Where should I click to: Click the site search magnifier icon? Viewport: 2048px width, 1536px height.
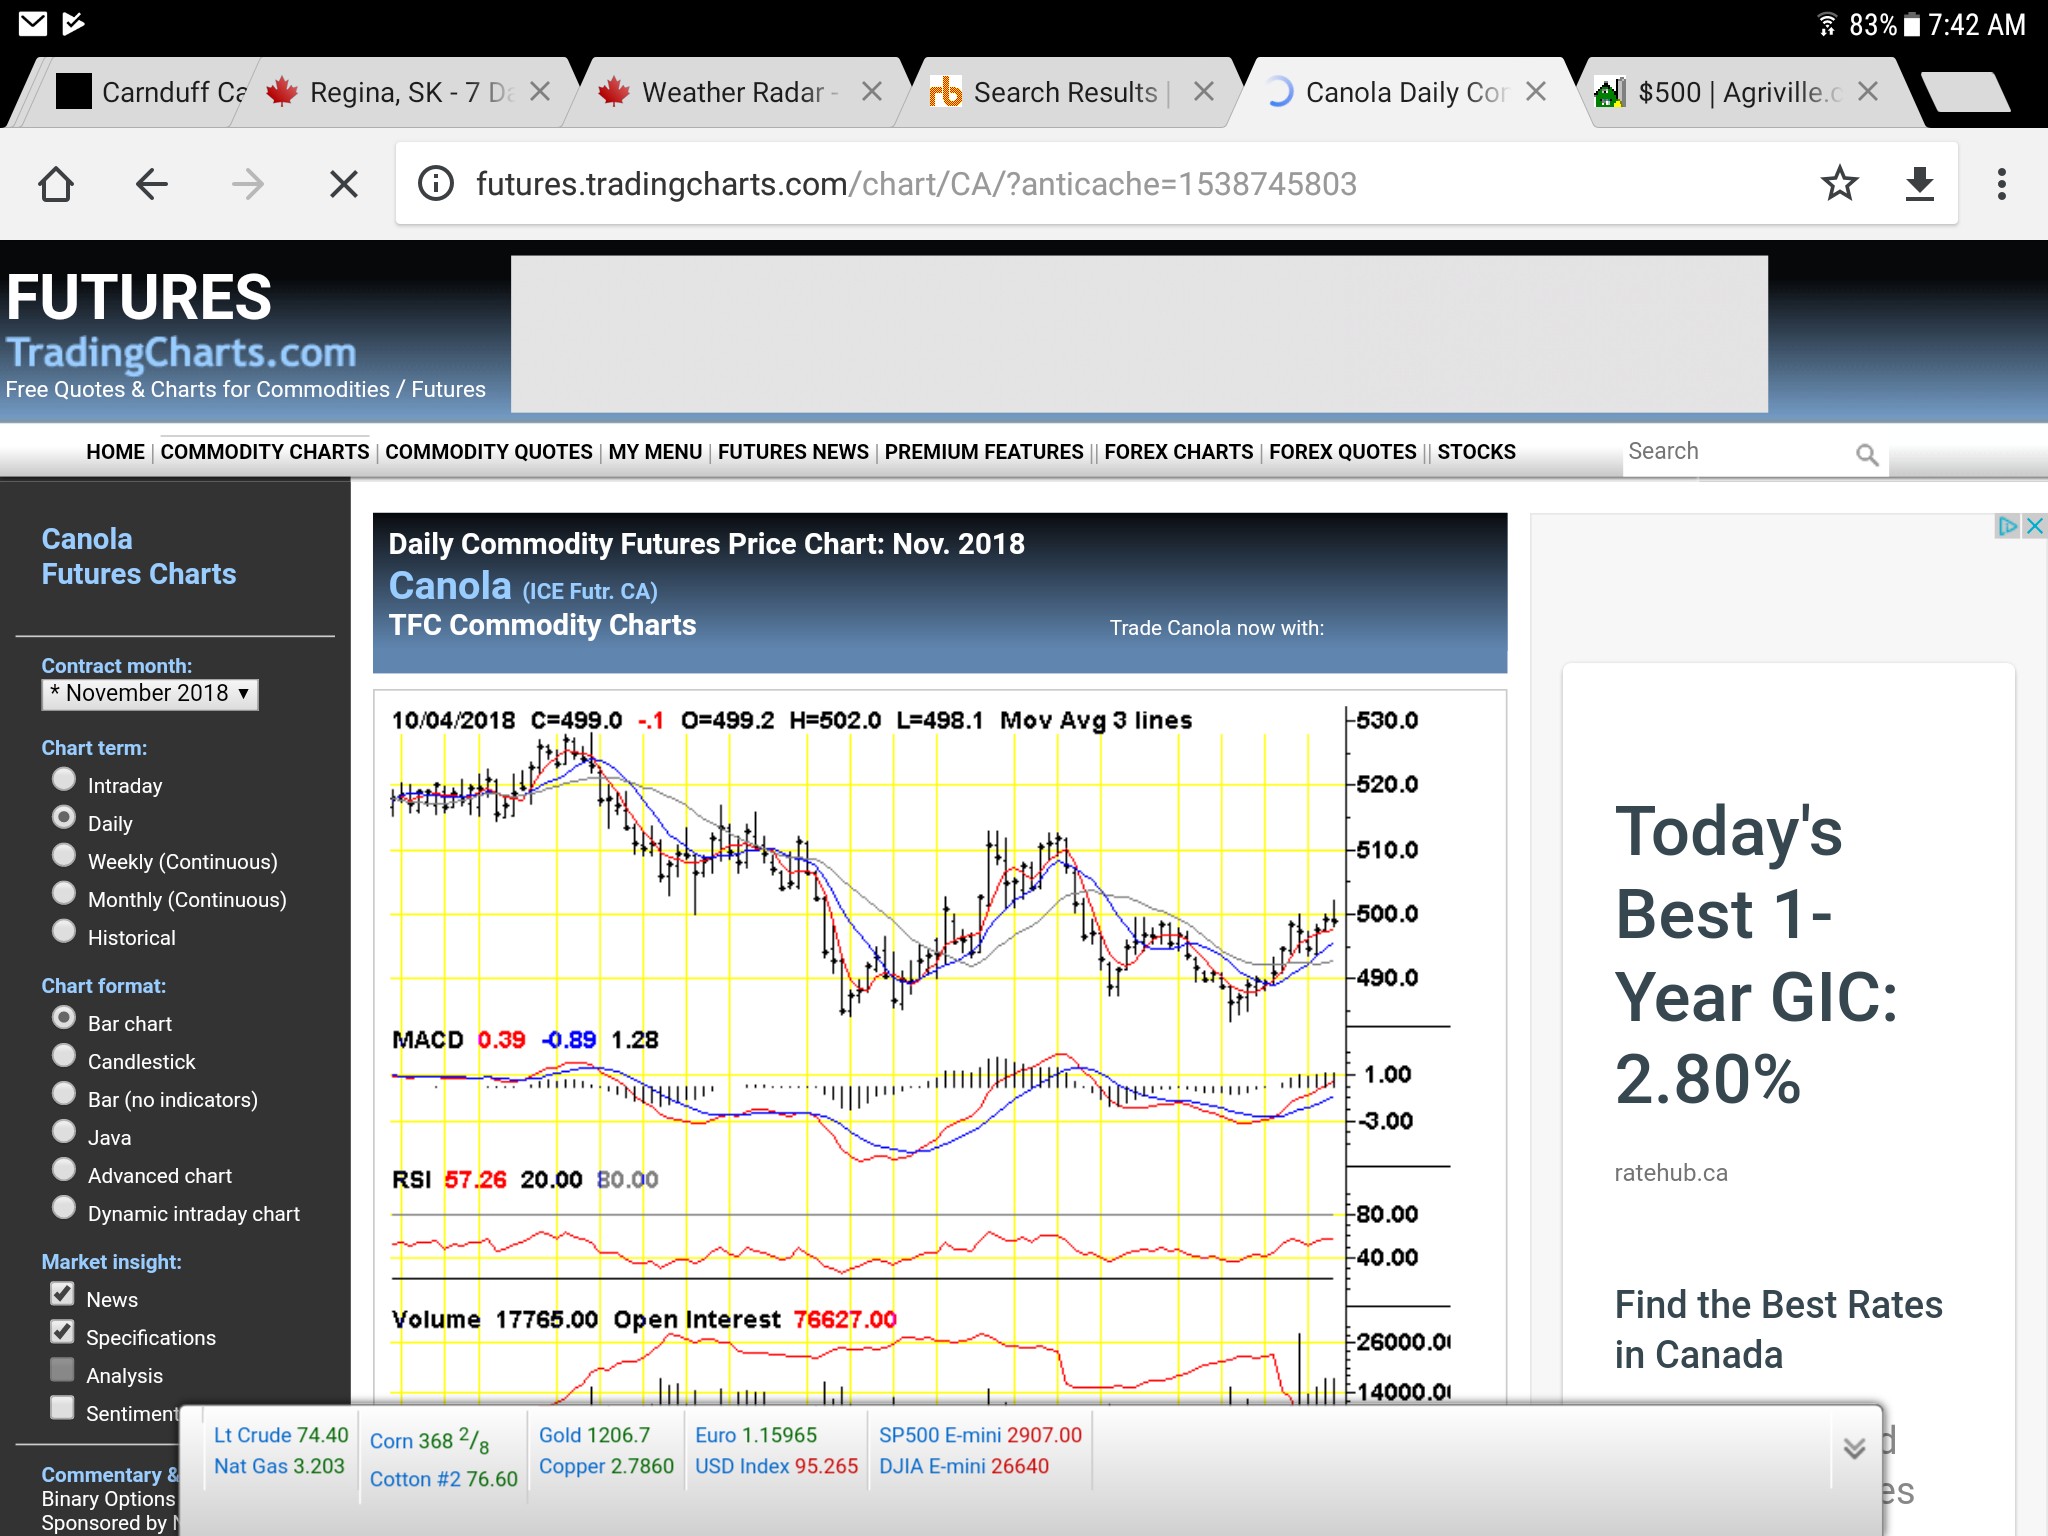(x=1866, y=455)
